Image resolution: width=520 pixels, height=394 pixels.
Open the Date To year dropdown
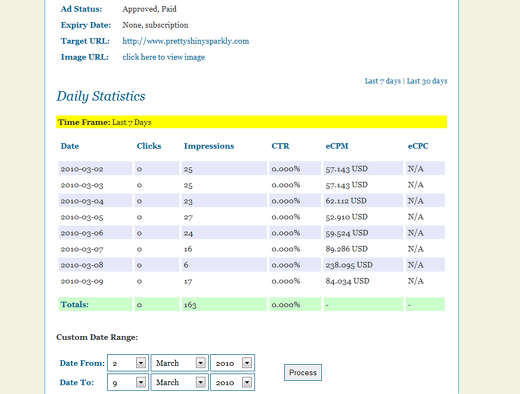pos(232,382)
